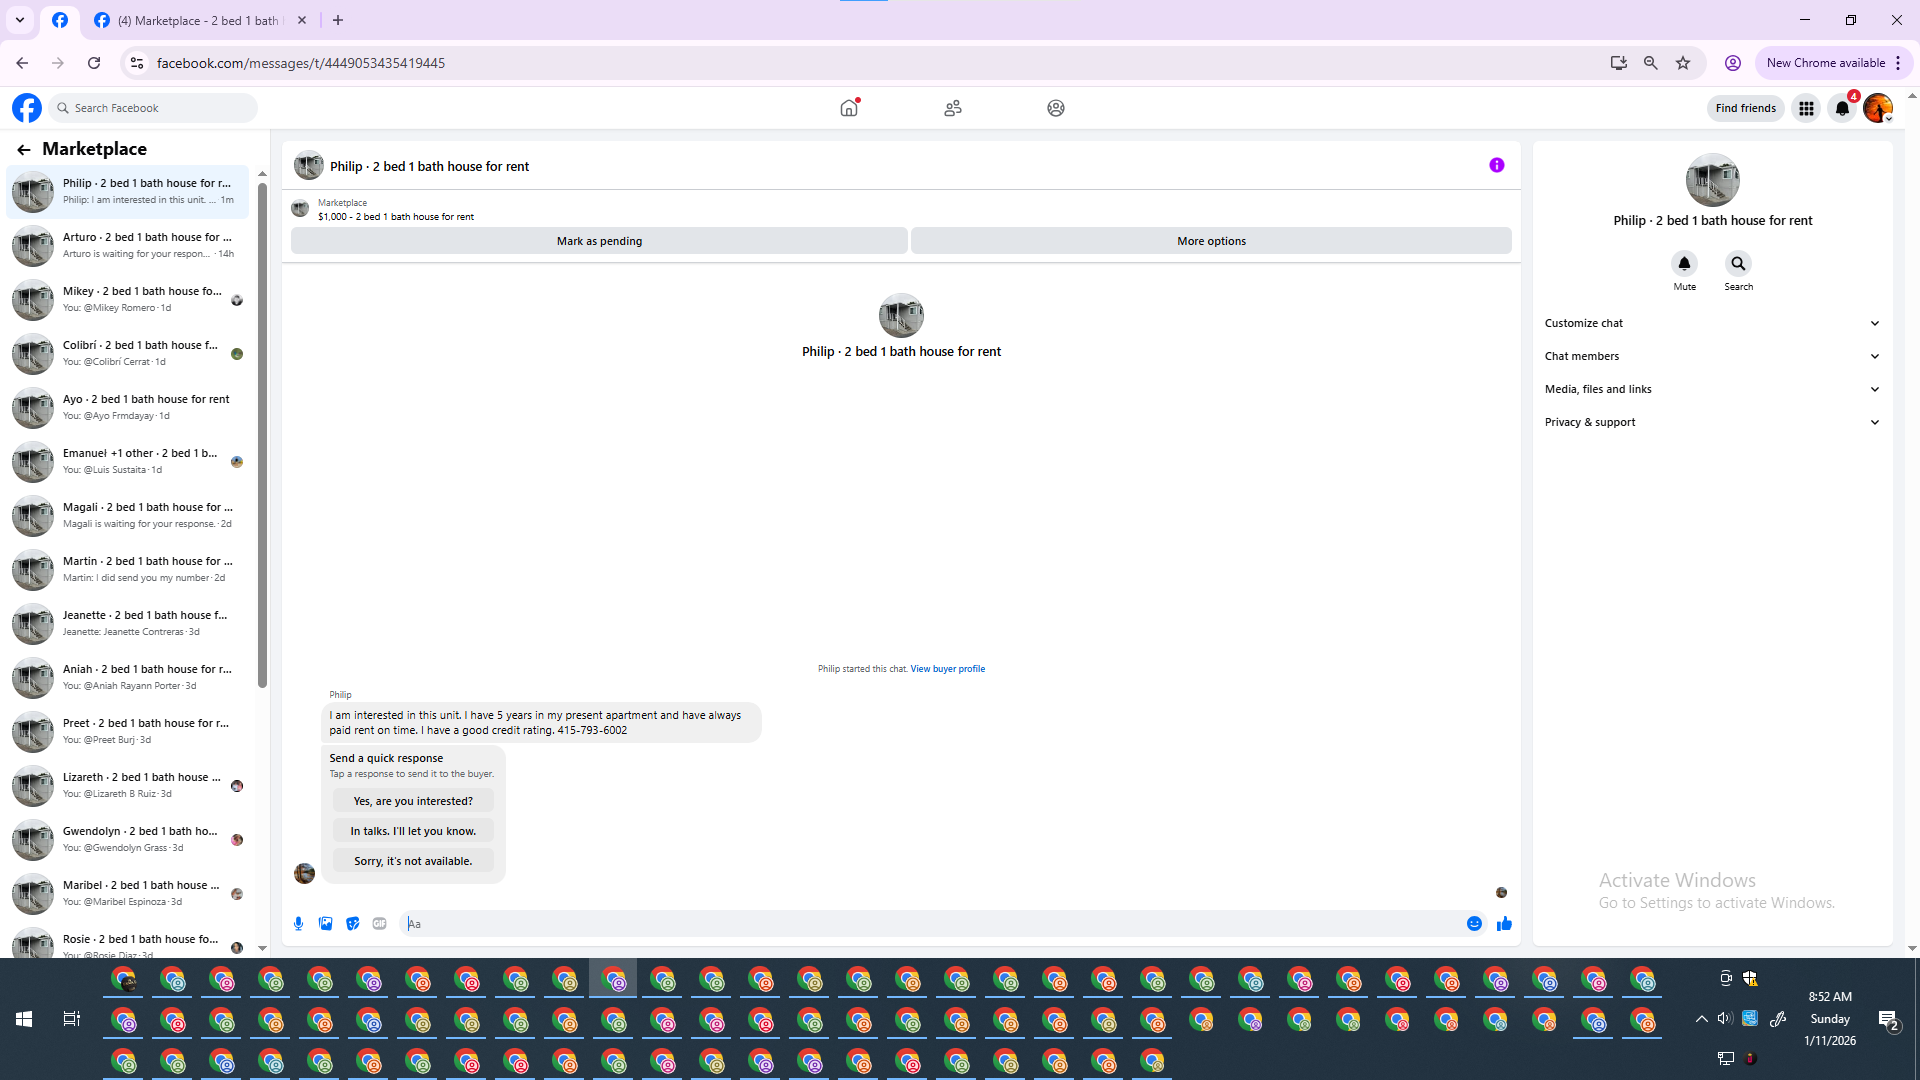Viewport: 1920px width, 1080px height.
Task: Open the Windows volume control
Action: [x=1725, y=1019]
